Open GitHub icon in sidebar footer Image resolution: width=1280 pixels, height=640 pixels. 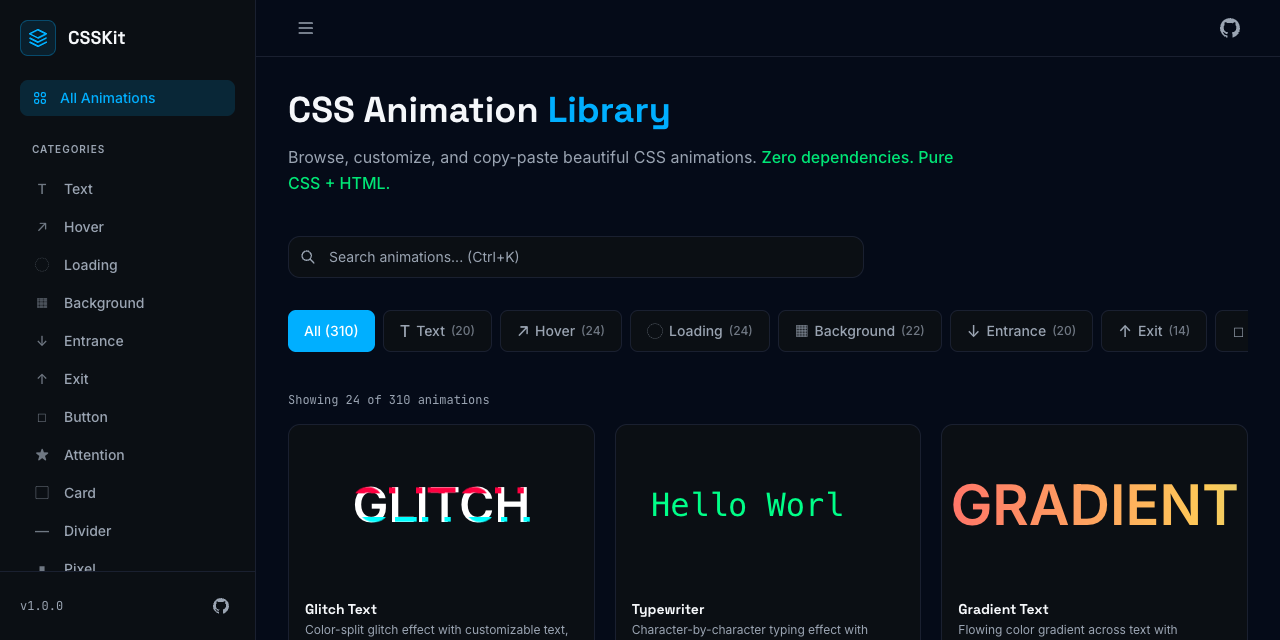coord(221,606)
